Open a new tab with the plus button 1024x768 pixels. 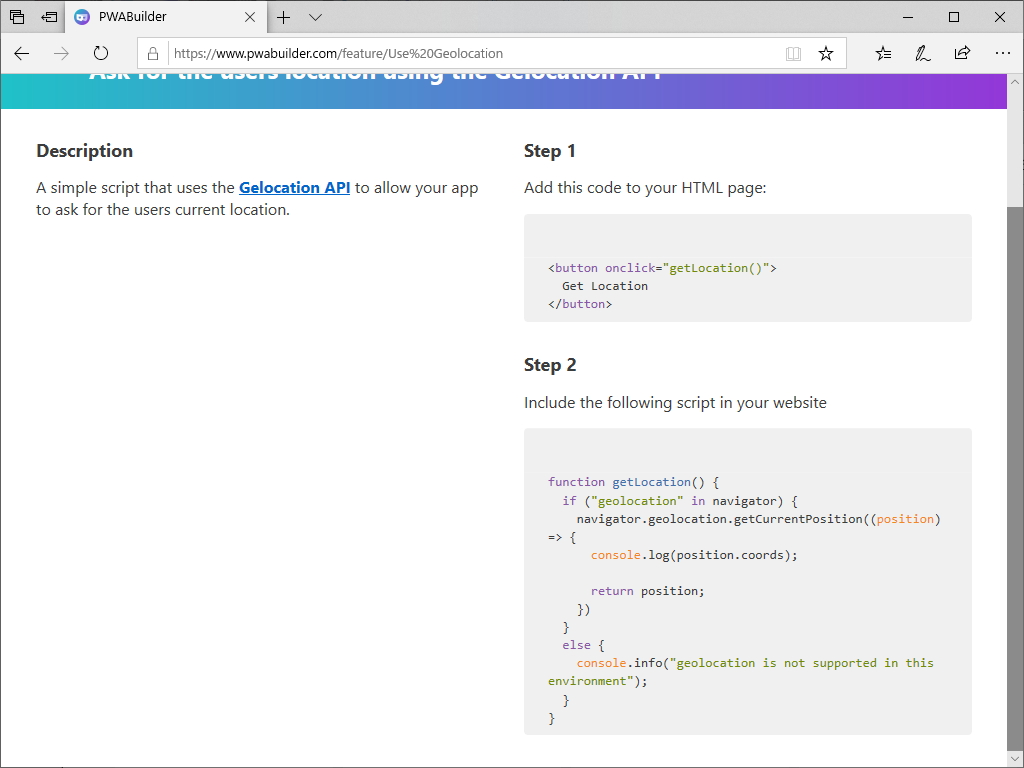point(283,17)
